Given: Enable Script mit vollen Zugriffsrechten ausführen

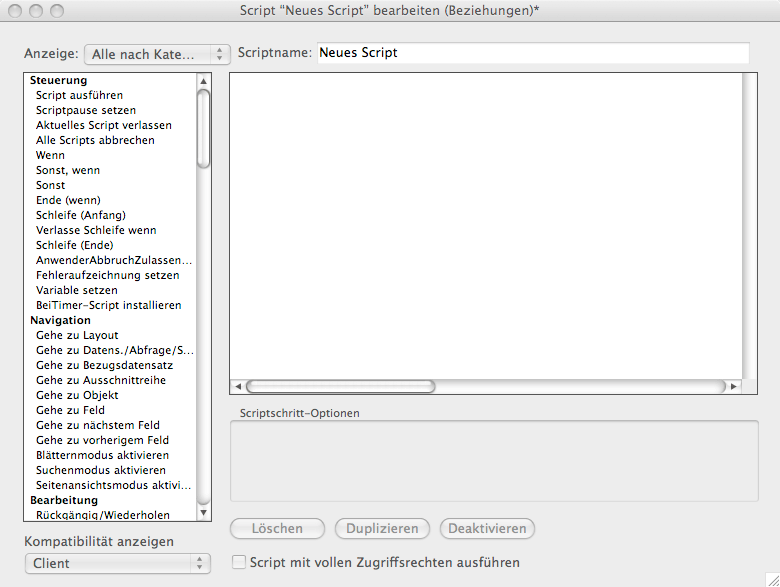Looking at the screenshot, I should click(239, 562).
